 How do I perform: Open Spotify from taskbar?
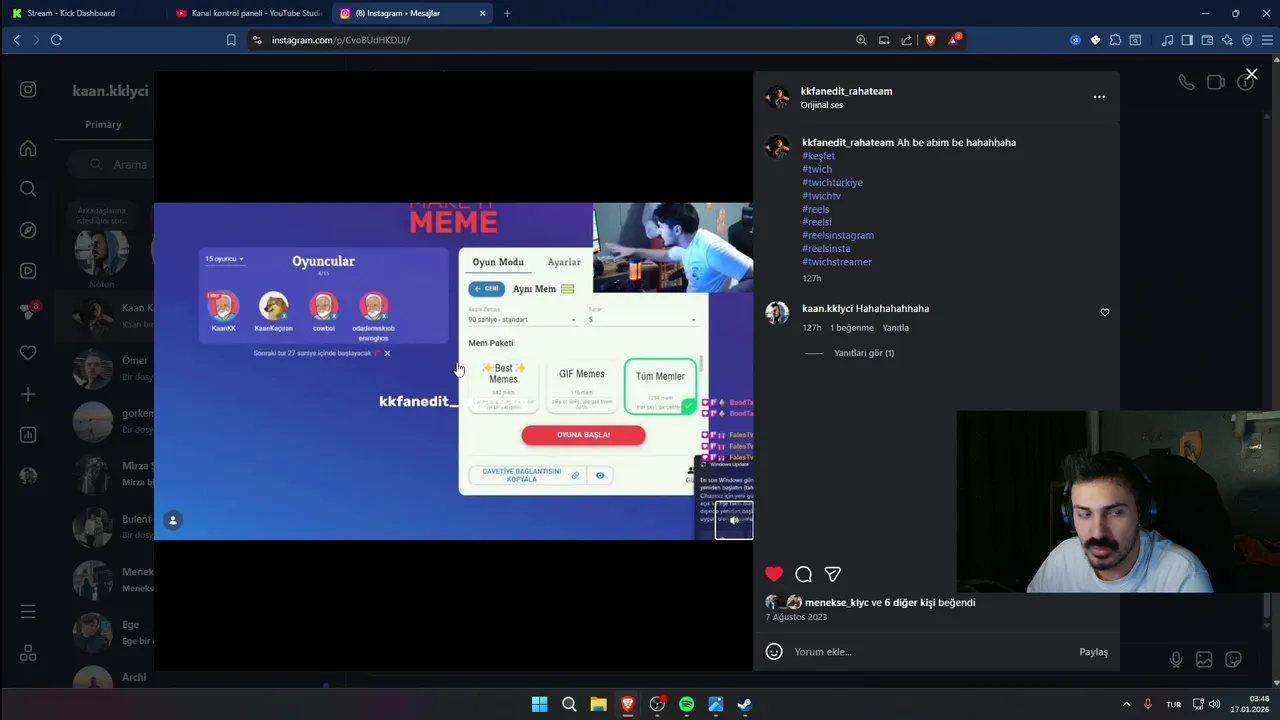686,704
